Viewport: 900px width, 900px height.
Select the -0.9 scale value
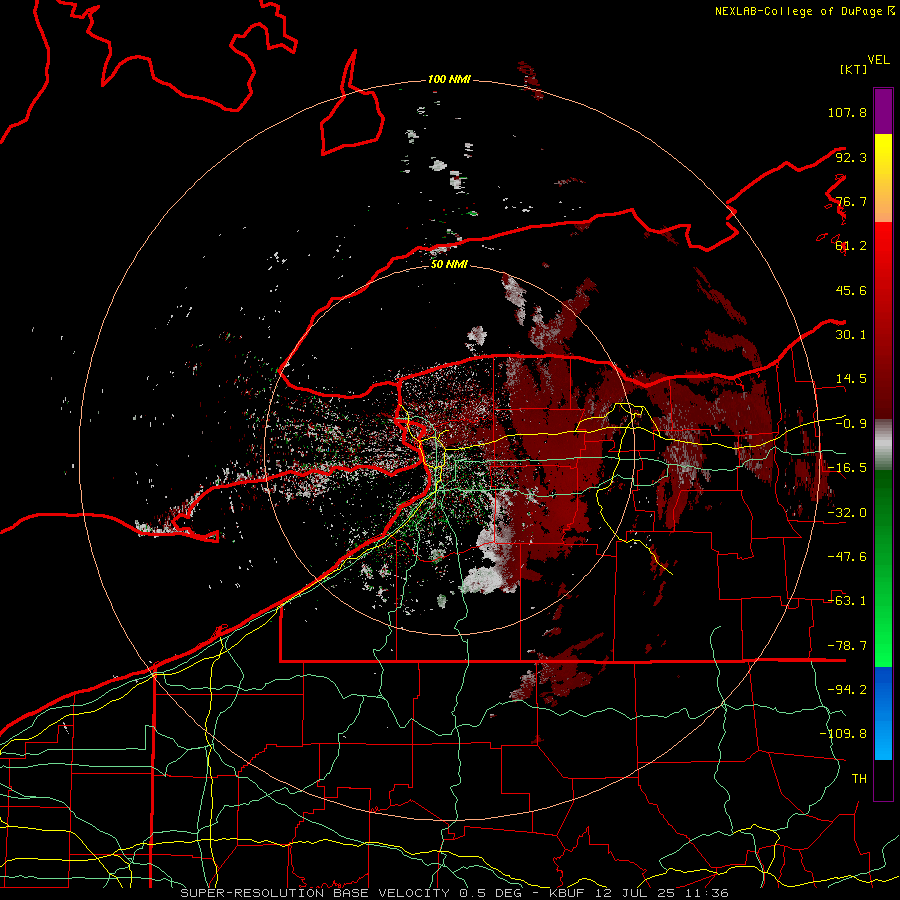(x=851, y=424)
